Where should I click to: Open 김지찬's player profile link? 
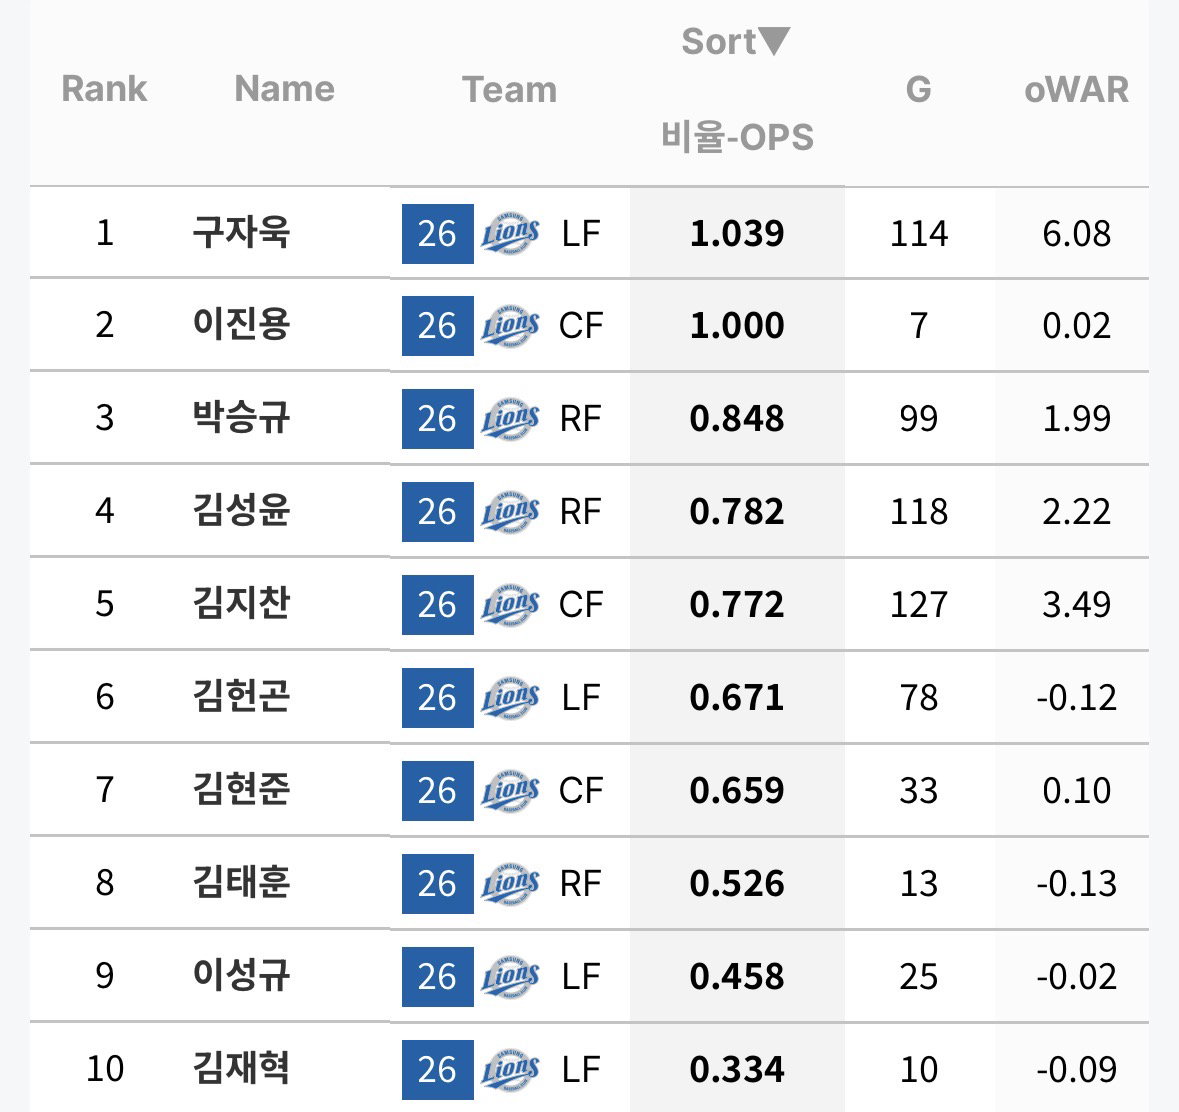pyautogui.click(x=241, y=604)
